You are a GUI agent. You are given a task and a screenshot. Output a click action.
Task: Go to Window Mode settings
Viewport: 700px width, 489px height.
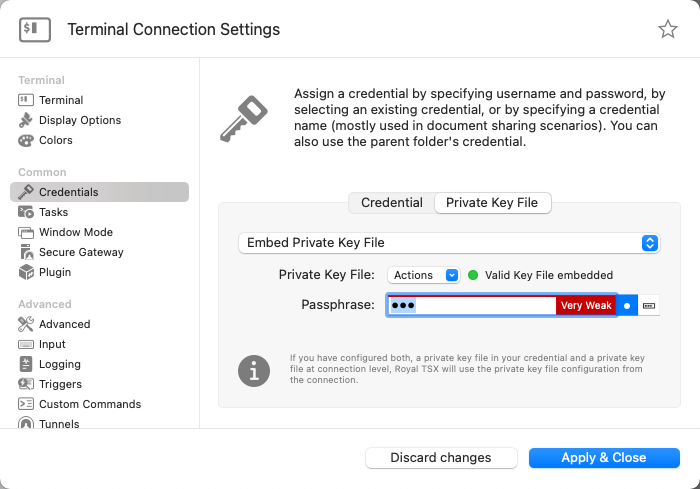(75, 232)
